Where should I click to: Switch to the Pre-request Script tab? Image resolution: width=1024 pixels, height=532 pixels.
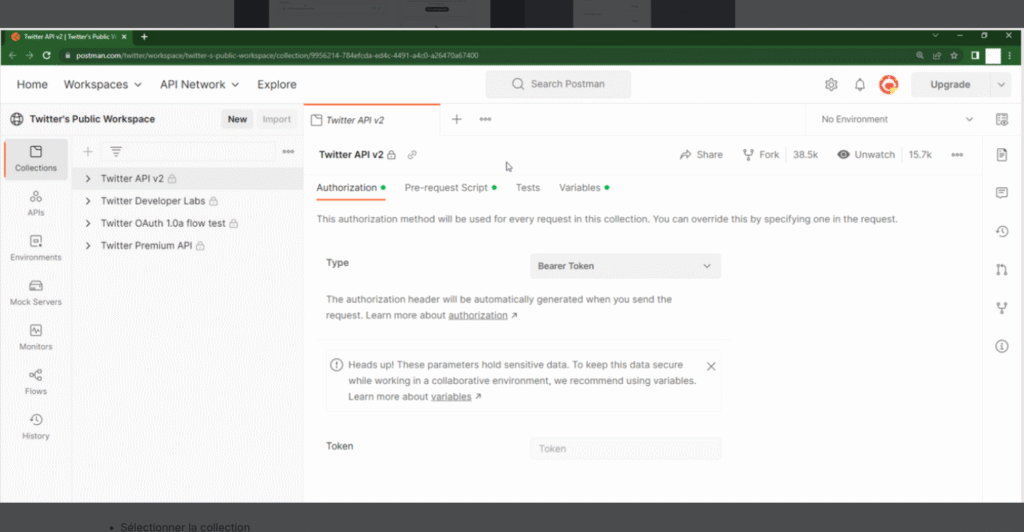coord(451,187)
